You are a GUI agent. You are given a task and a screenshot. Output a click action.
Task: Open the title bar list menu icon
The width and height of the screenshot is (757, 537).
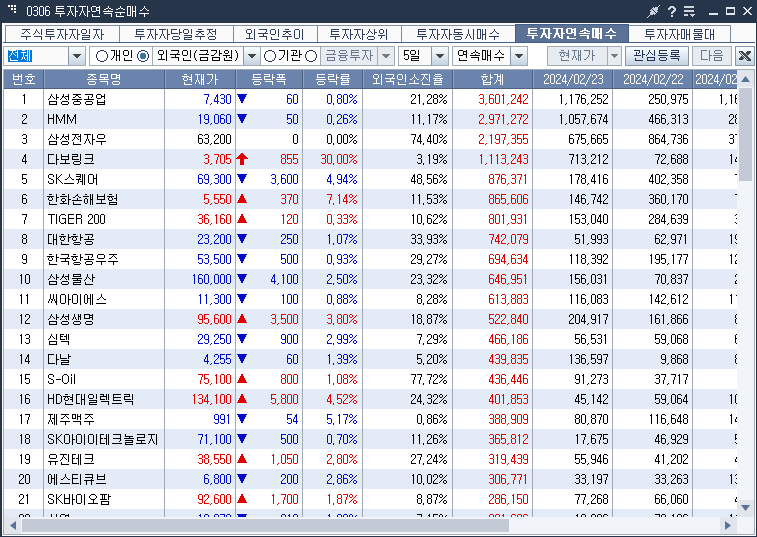coord(689,11)
